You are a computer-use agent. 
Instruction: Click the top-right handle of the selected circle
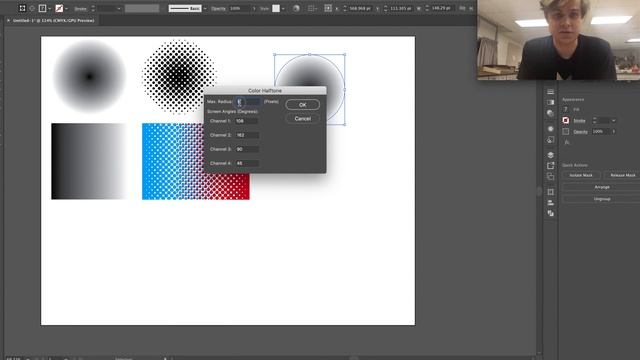(345, 54)
